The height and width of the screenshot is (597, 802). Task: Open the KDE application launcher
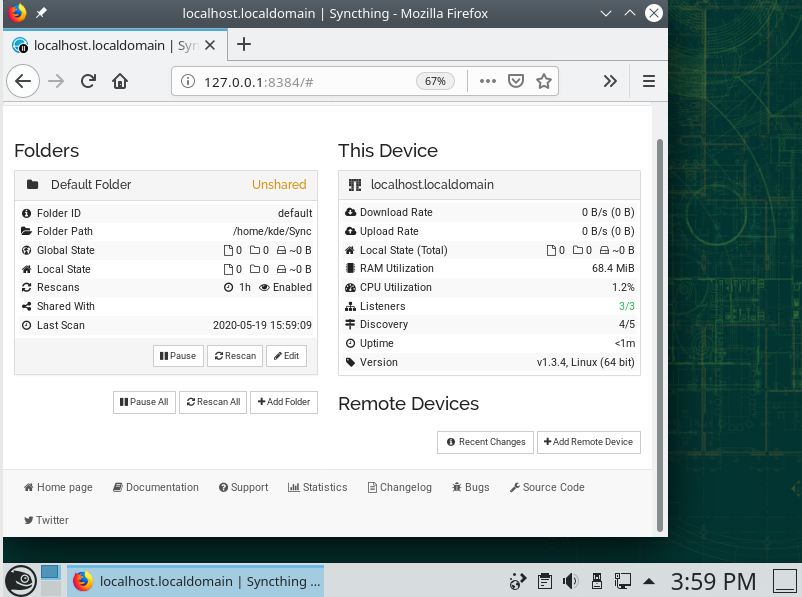(20, 581)
